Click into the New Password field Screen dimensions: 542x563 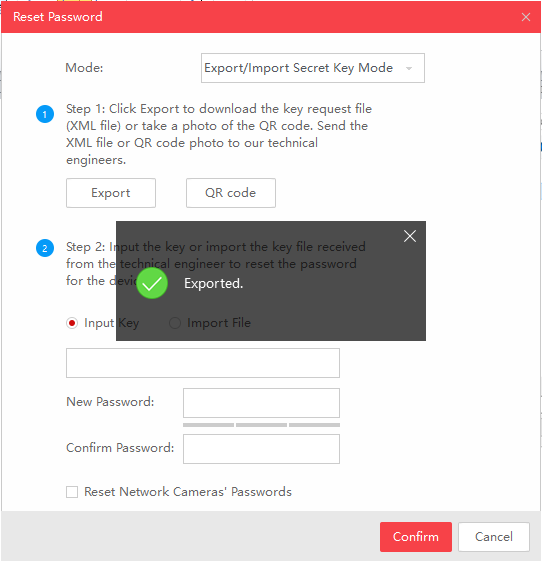coord(261,403)
